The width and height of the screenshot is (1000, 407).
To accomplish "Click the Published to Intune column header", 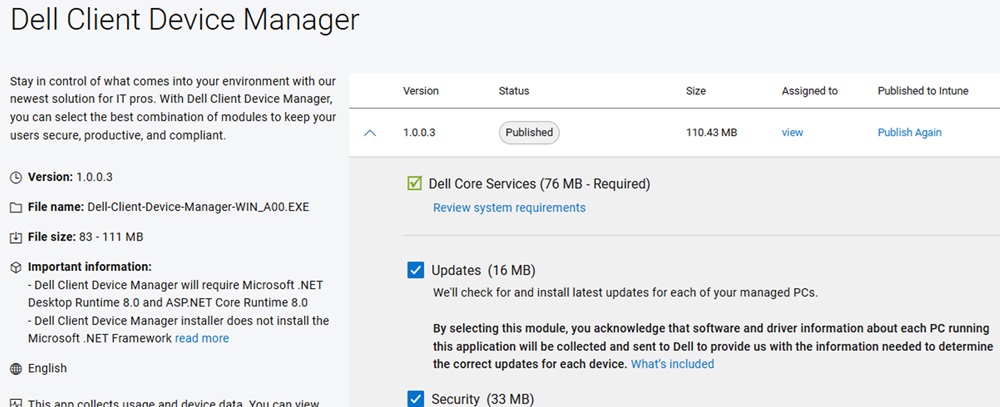I will tap(923, 91).
